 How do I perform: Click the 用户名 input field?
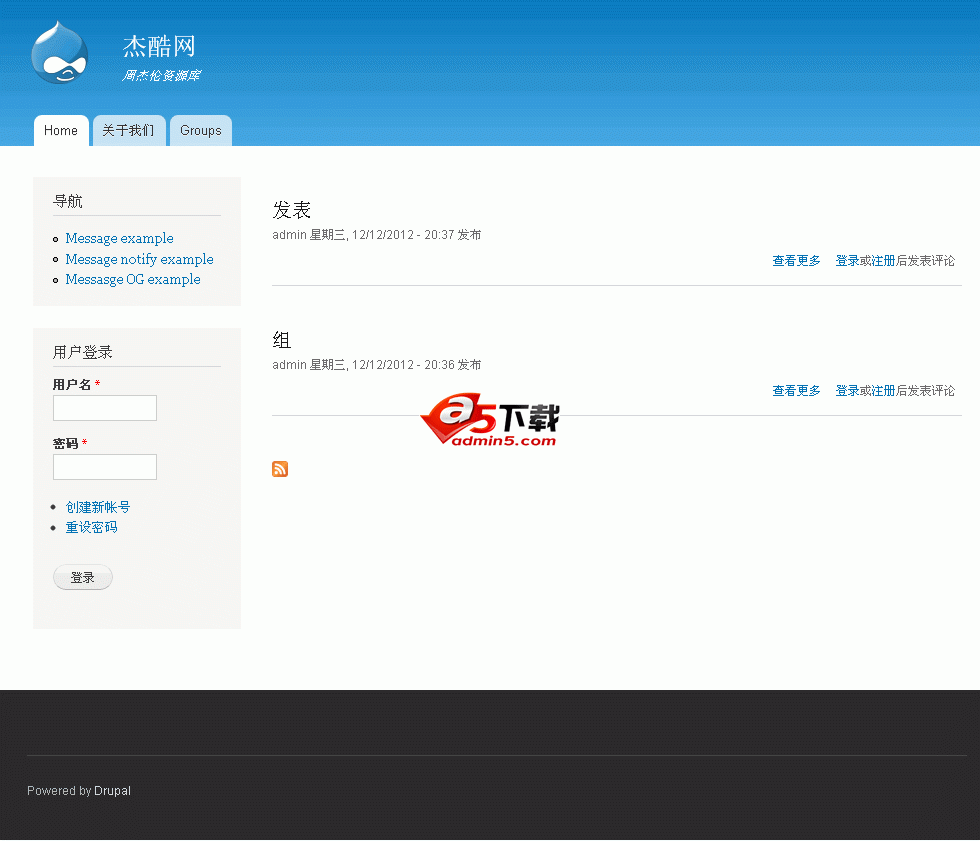[x=104, y=408]
